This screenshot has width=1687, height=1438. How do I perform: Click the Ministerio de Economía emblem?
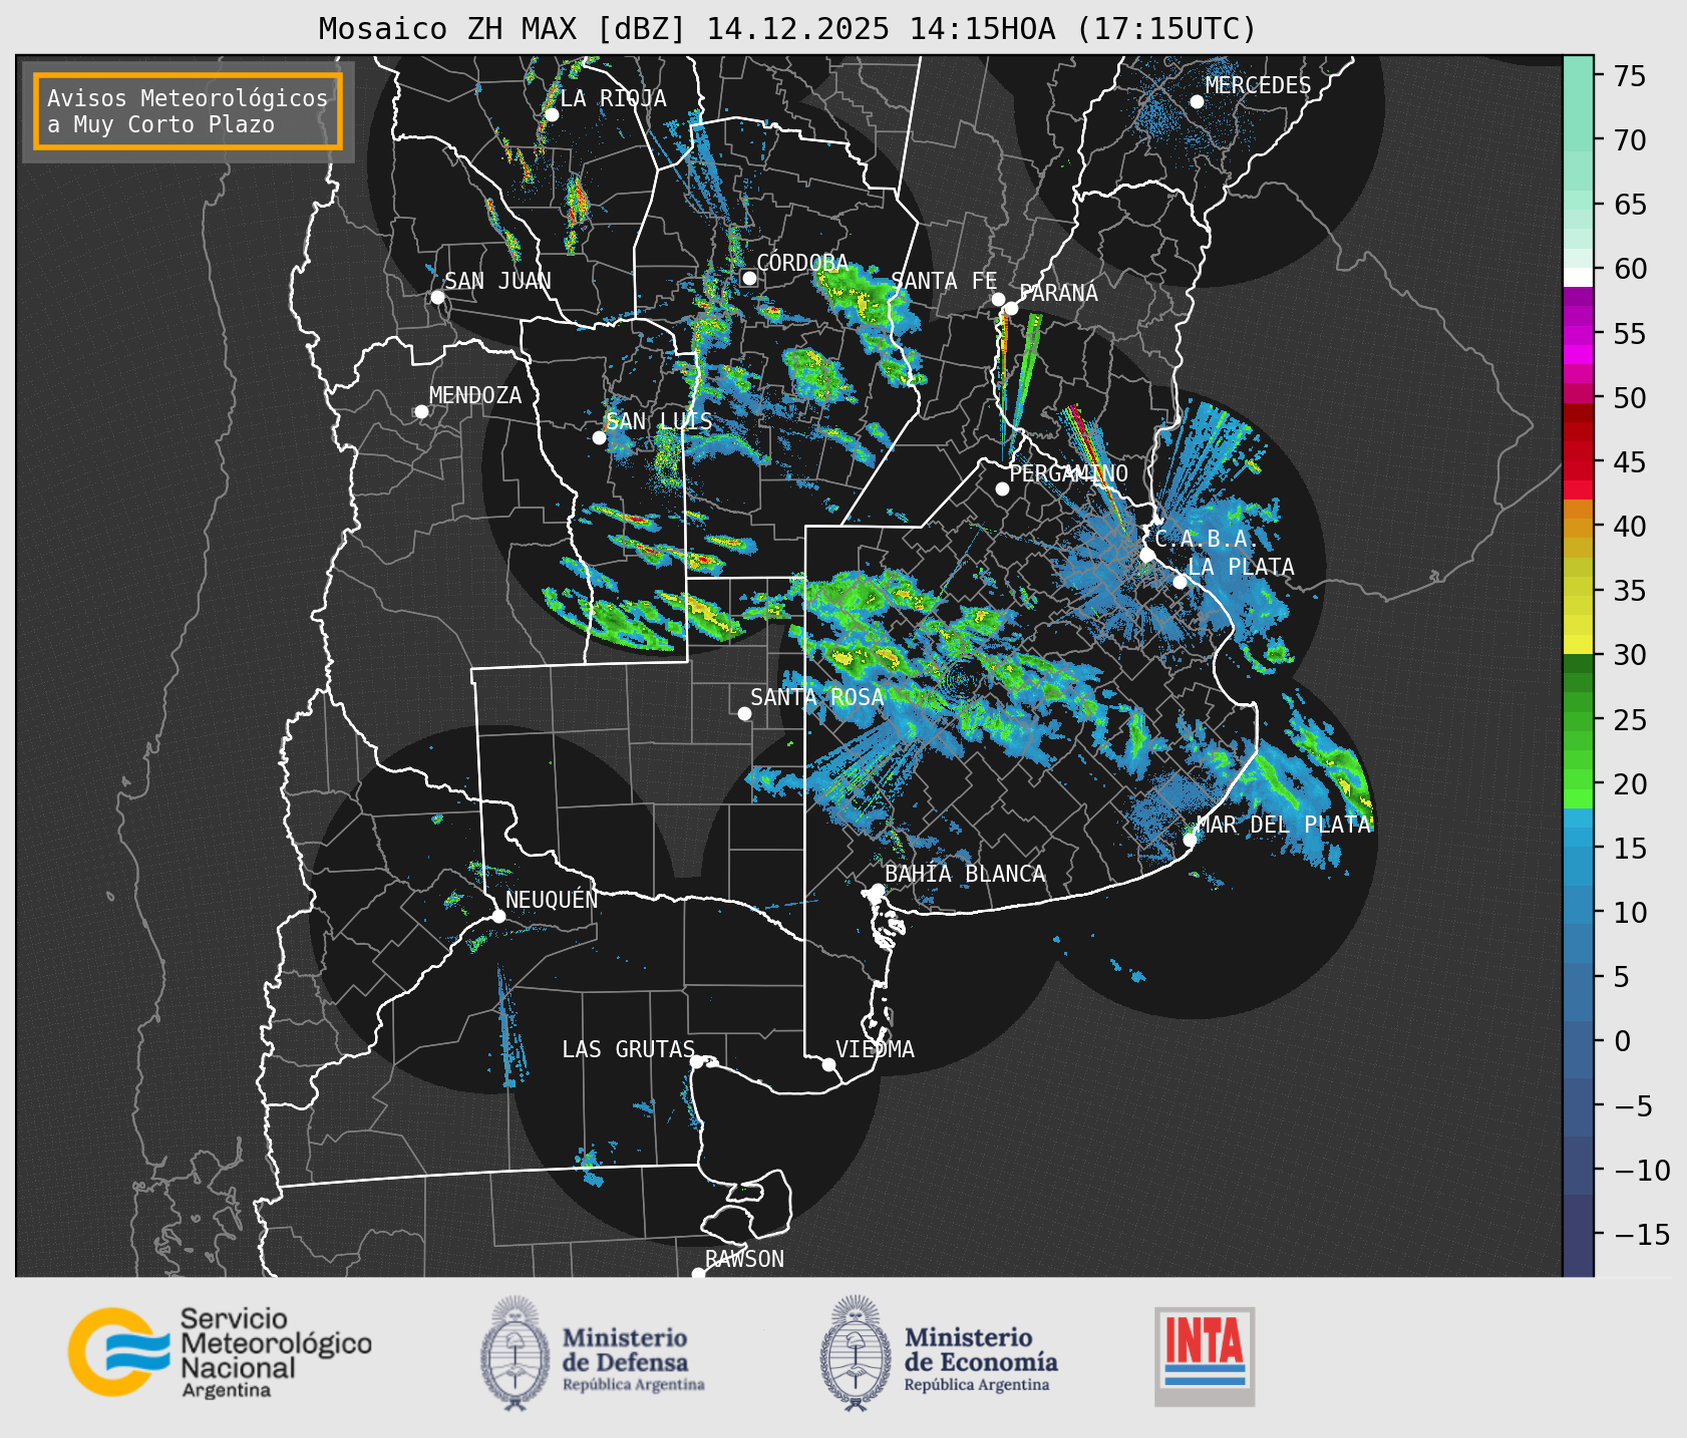coord(855,1353)
